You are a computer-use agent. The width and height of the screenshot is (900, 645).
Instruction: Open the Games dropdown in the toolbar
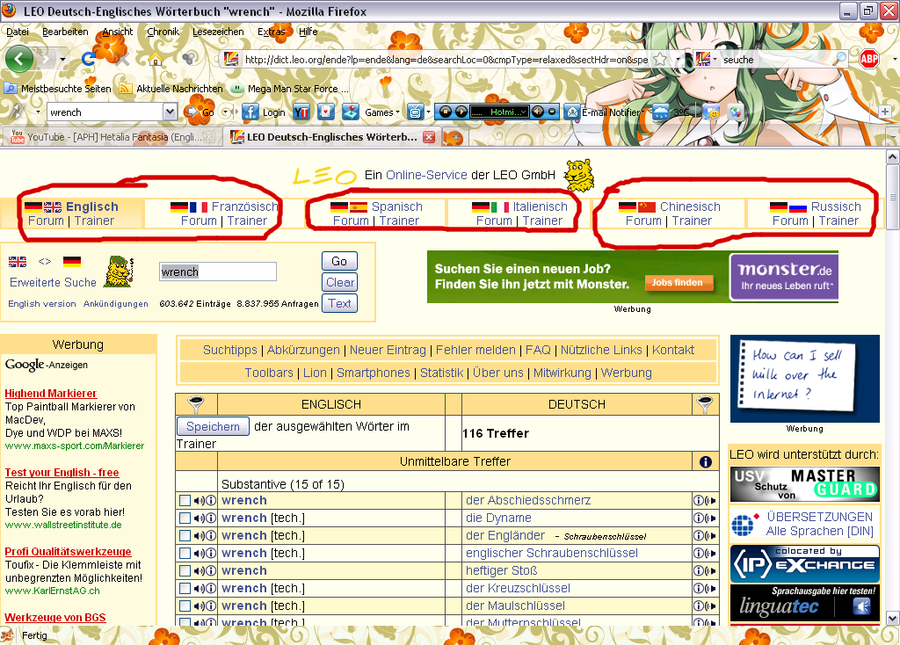click(382, 112)
